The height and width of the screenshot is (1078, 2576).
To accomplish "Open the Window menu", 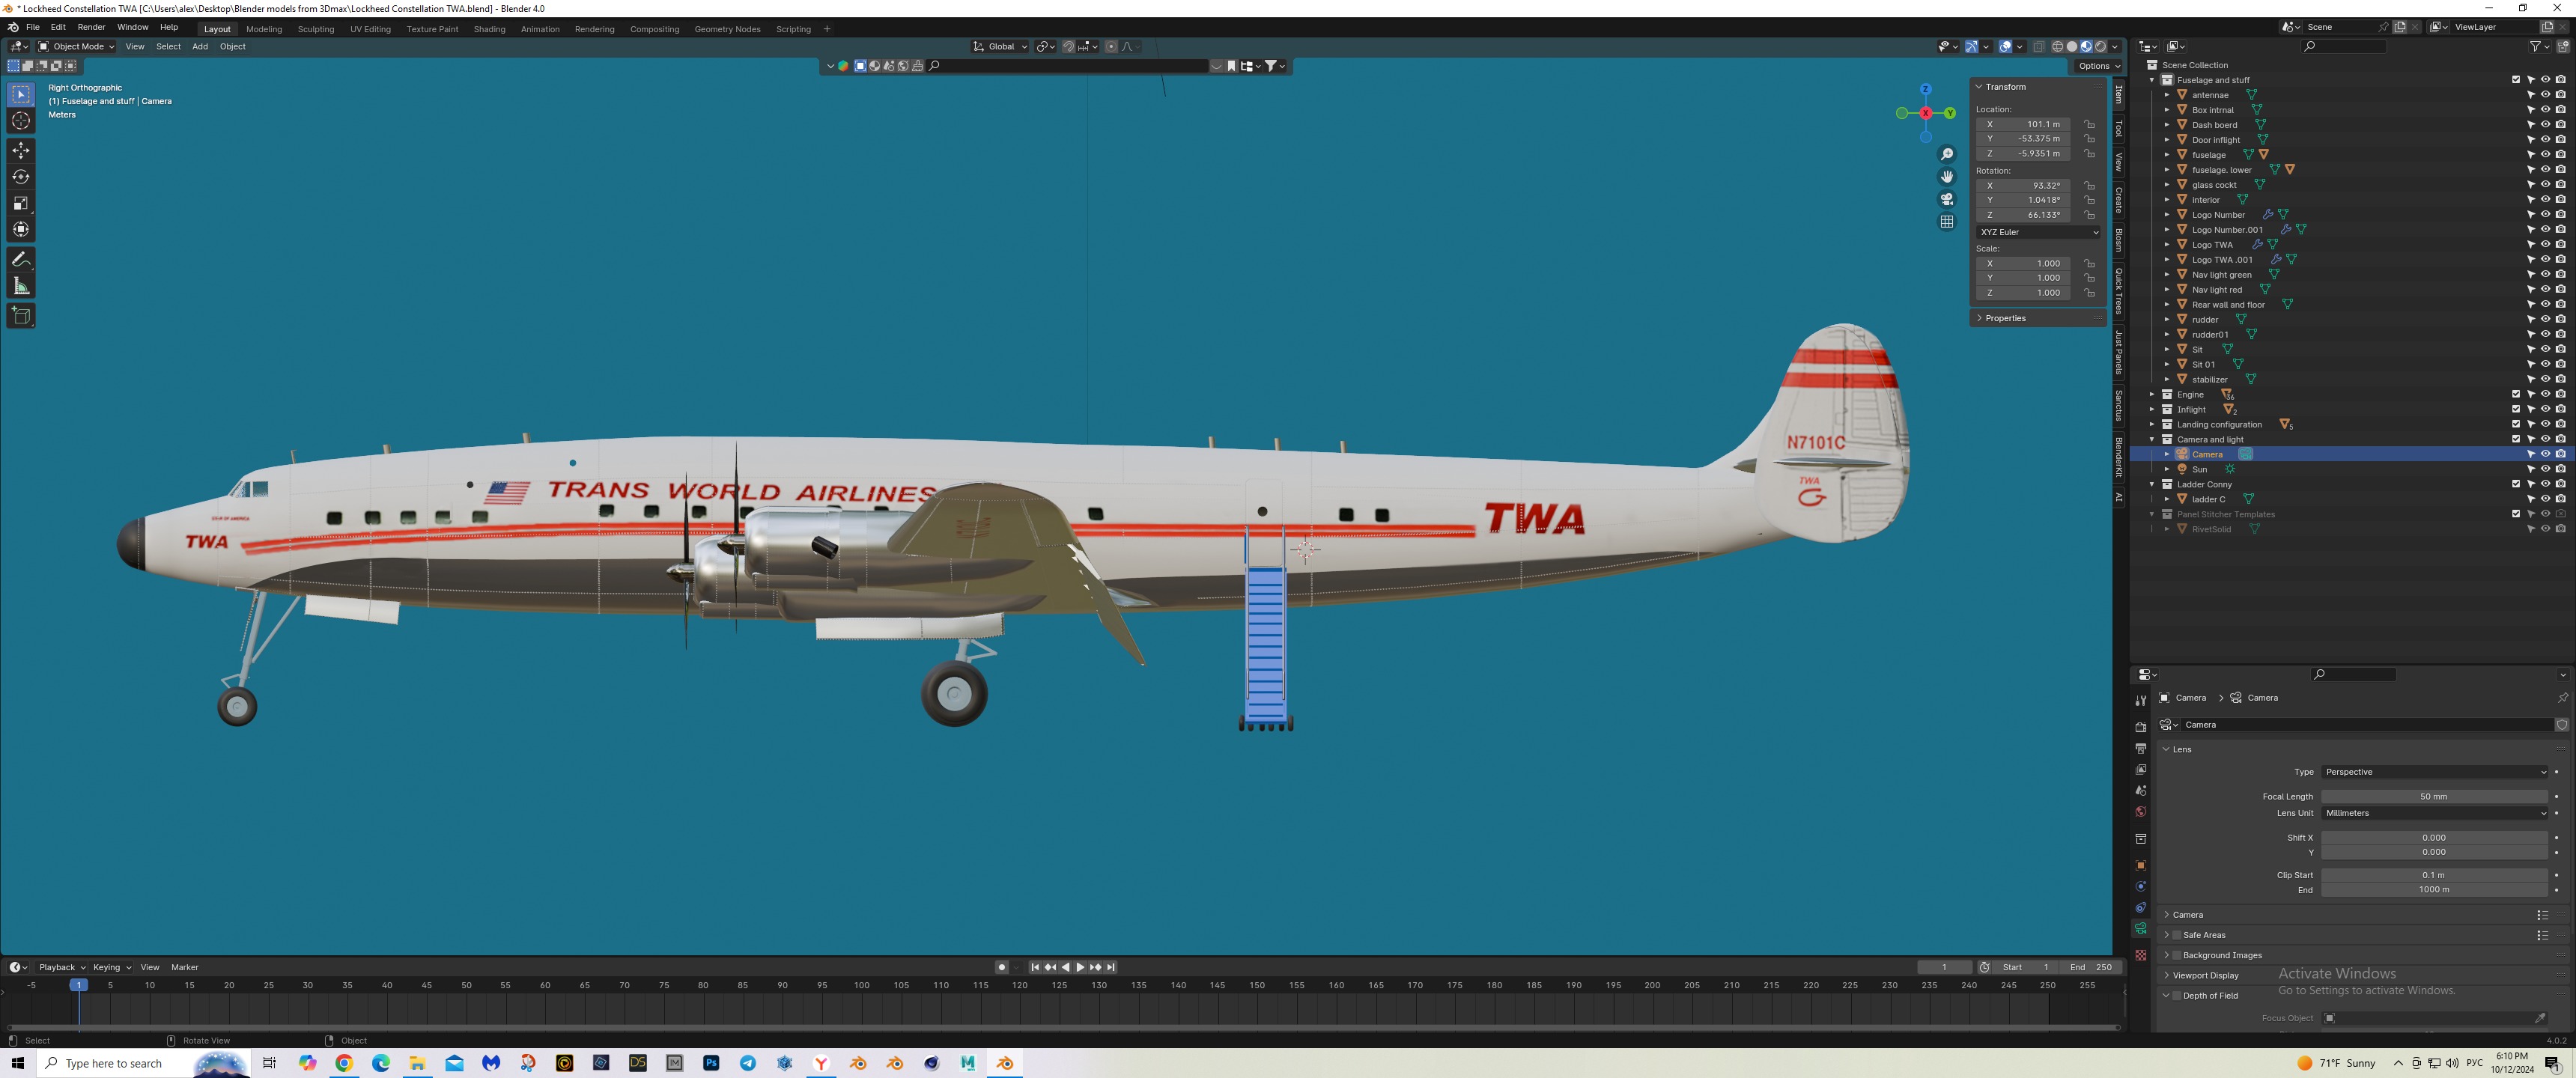I will tap(132, 27).
